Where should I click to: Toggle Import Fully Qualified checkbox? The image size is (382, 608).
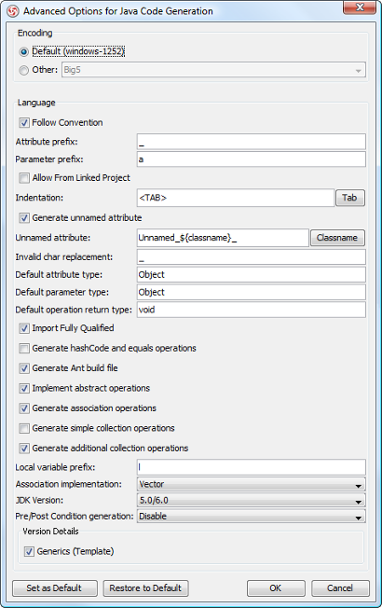click(24, 328)
